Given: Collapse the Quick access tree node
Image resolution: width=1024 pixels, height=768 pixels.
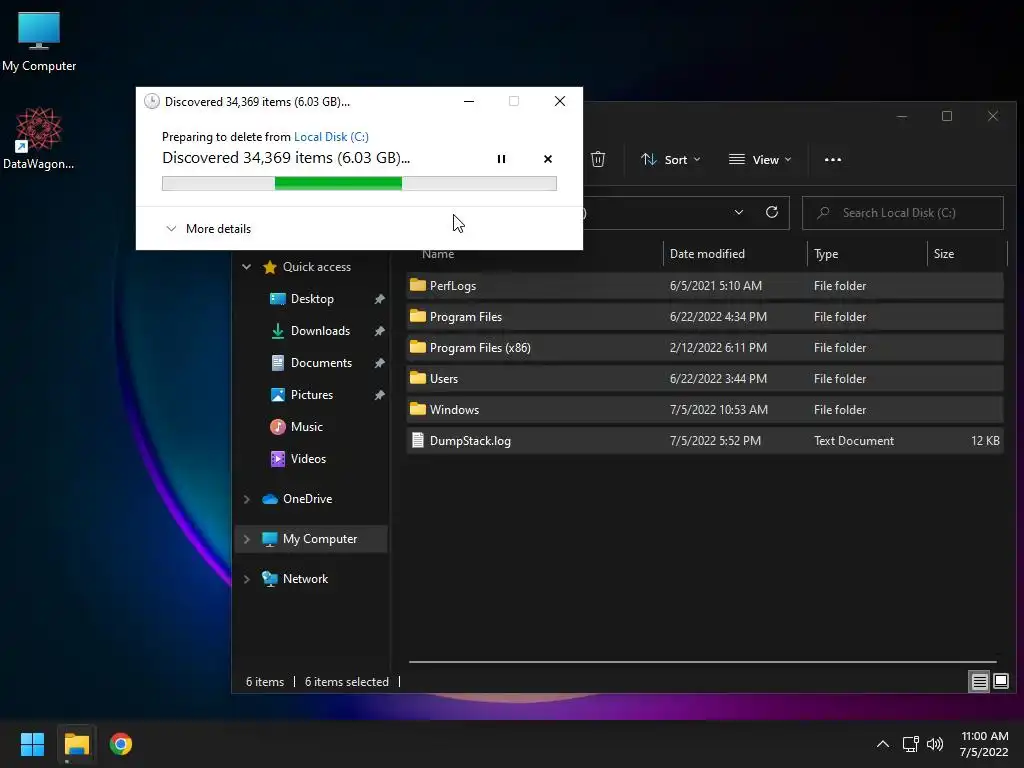Looking at the screenshot, I should (x=246, y=266).
